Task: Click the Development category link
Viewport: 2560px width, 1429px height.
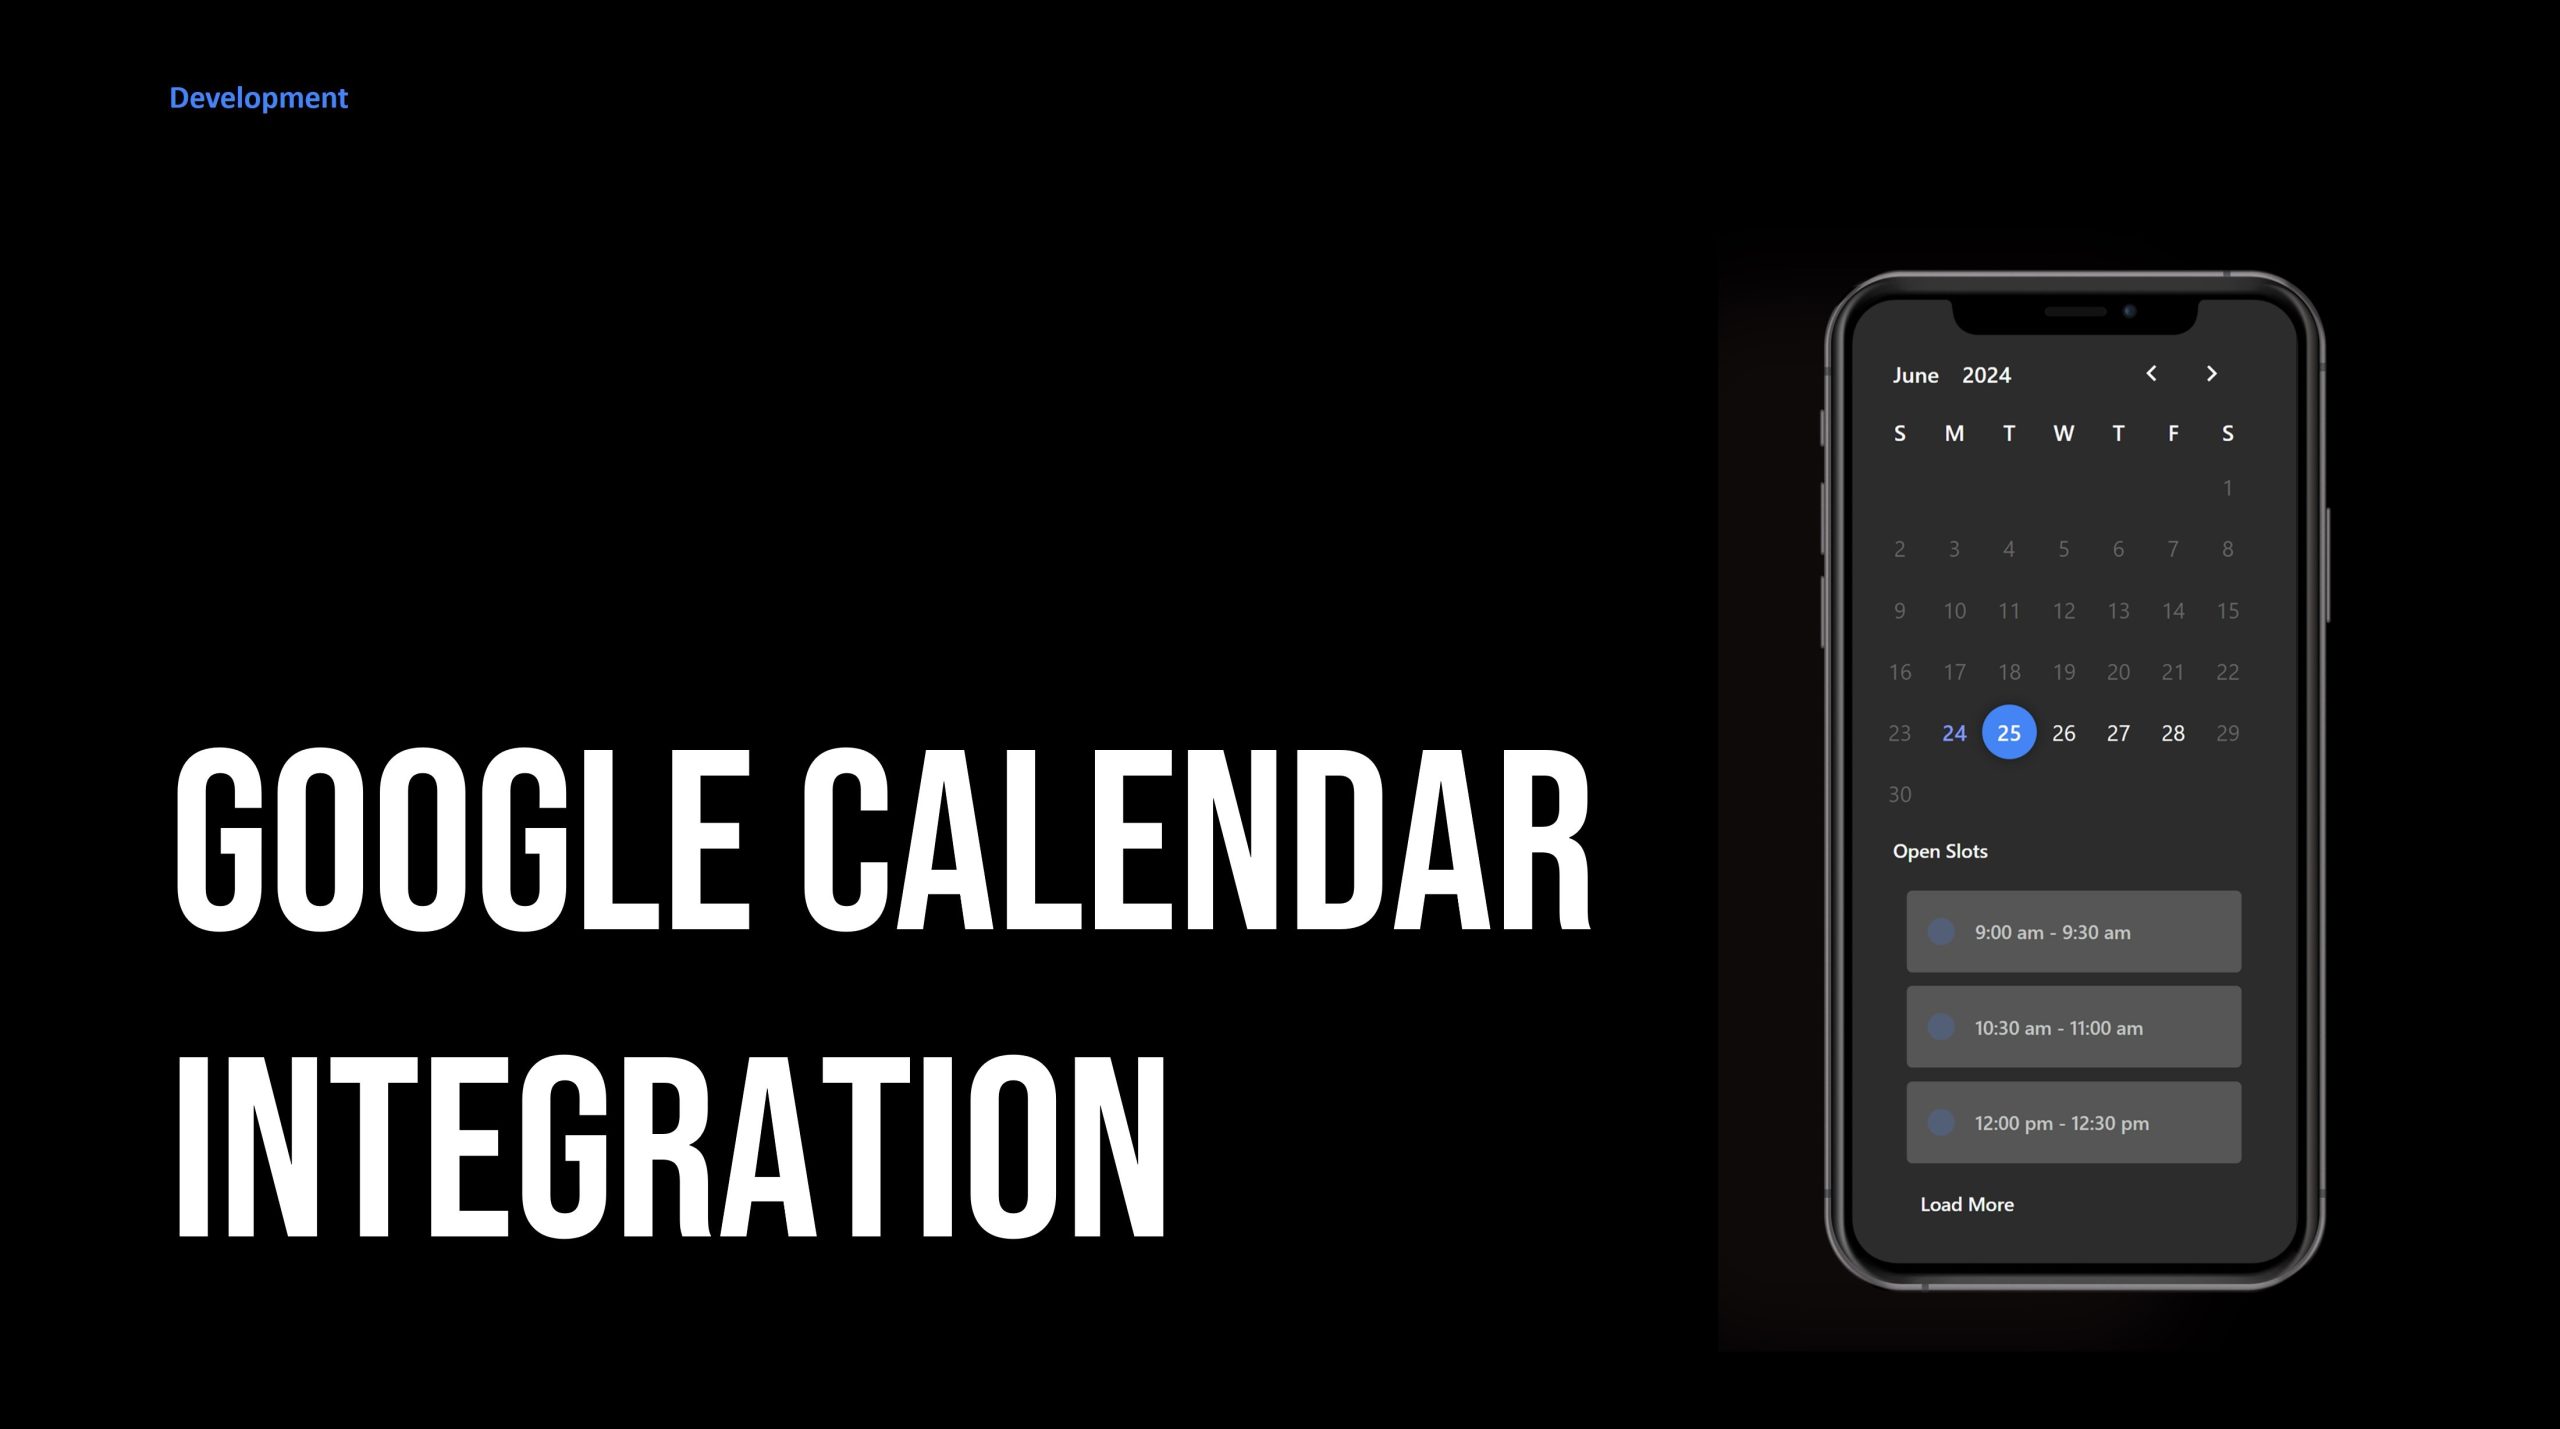Action: tap(258, 97)
